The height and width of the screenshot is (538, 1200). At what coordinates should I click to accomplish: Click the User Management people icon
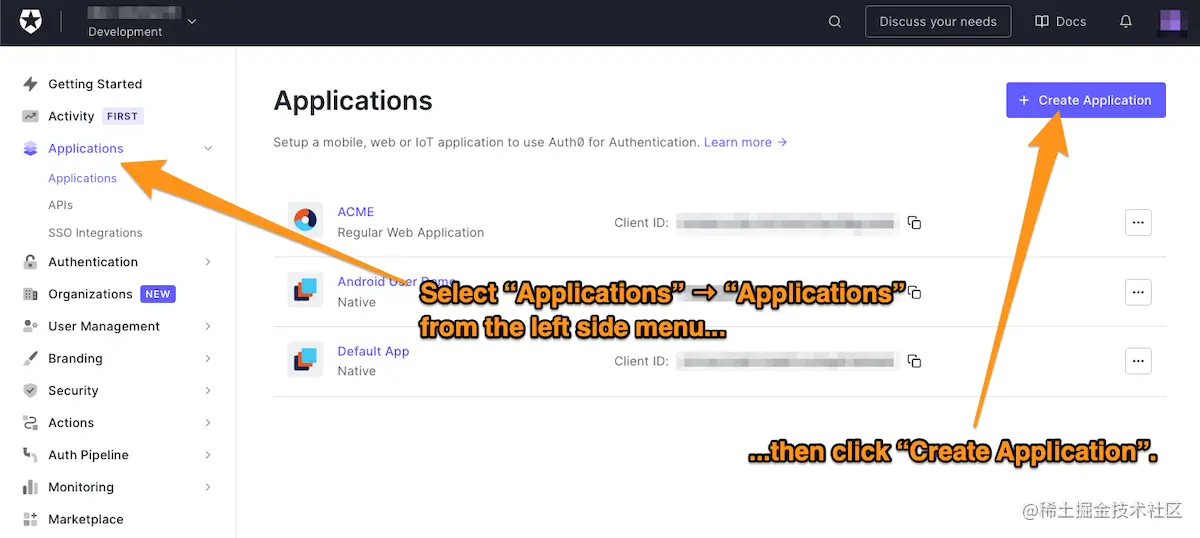30,326
